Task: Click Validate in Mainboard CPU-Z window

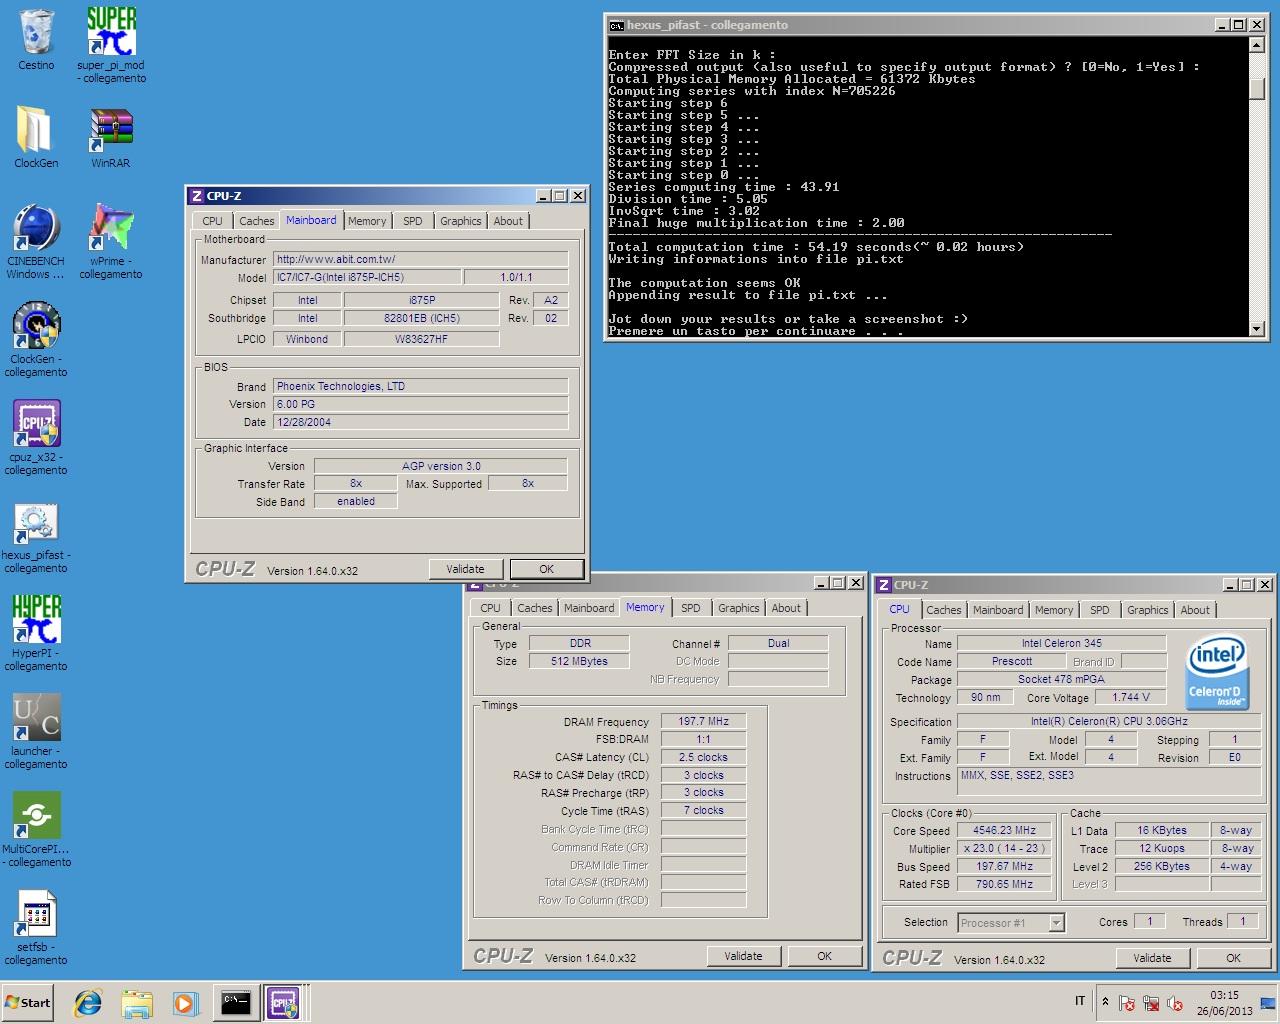Action: tap(465, 569)
